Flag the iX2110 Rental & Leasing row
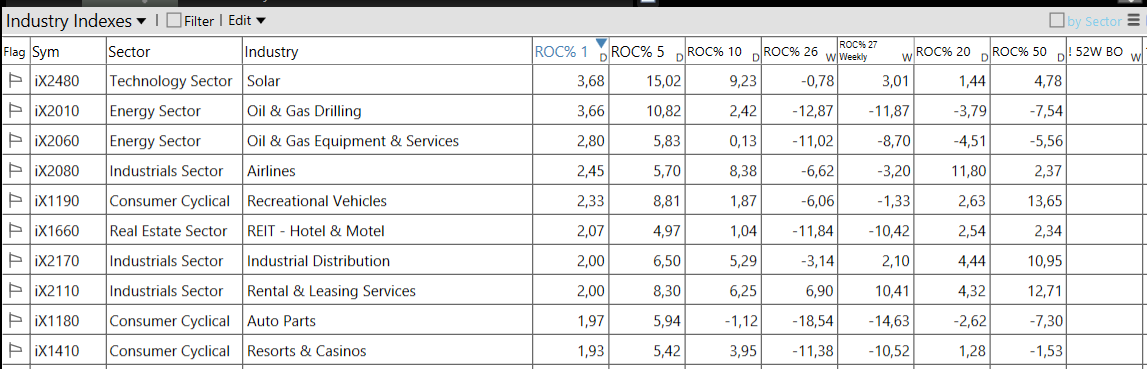1147x369 pixels. [x=15, y=291]
